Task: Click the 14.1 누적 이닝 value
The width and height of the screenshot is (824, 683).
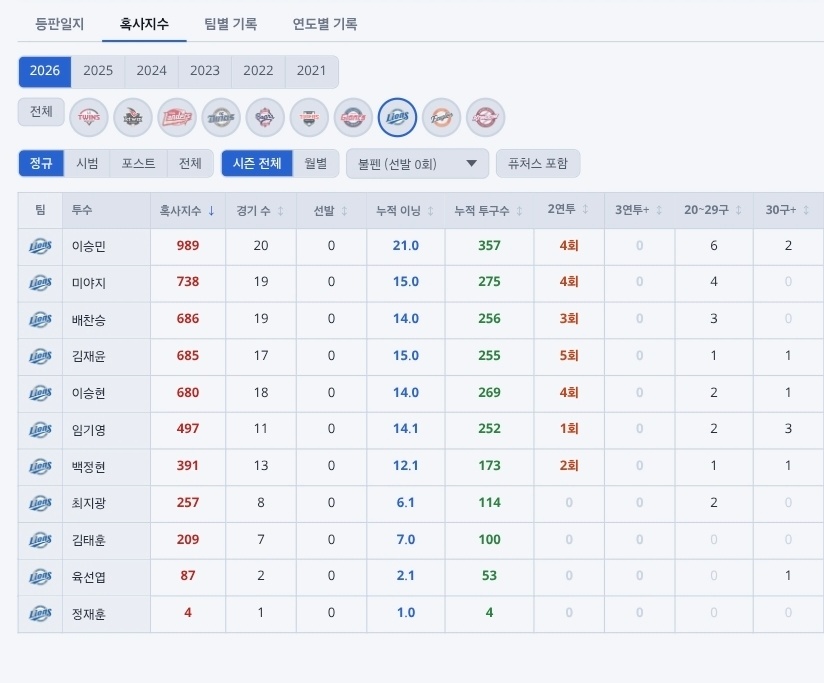Action: tap(406, 429)
